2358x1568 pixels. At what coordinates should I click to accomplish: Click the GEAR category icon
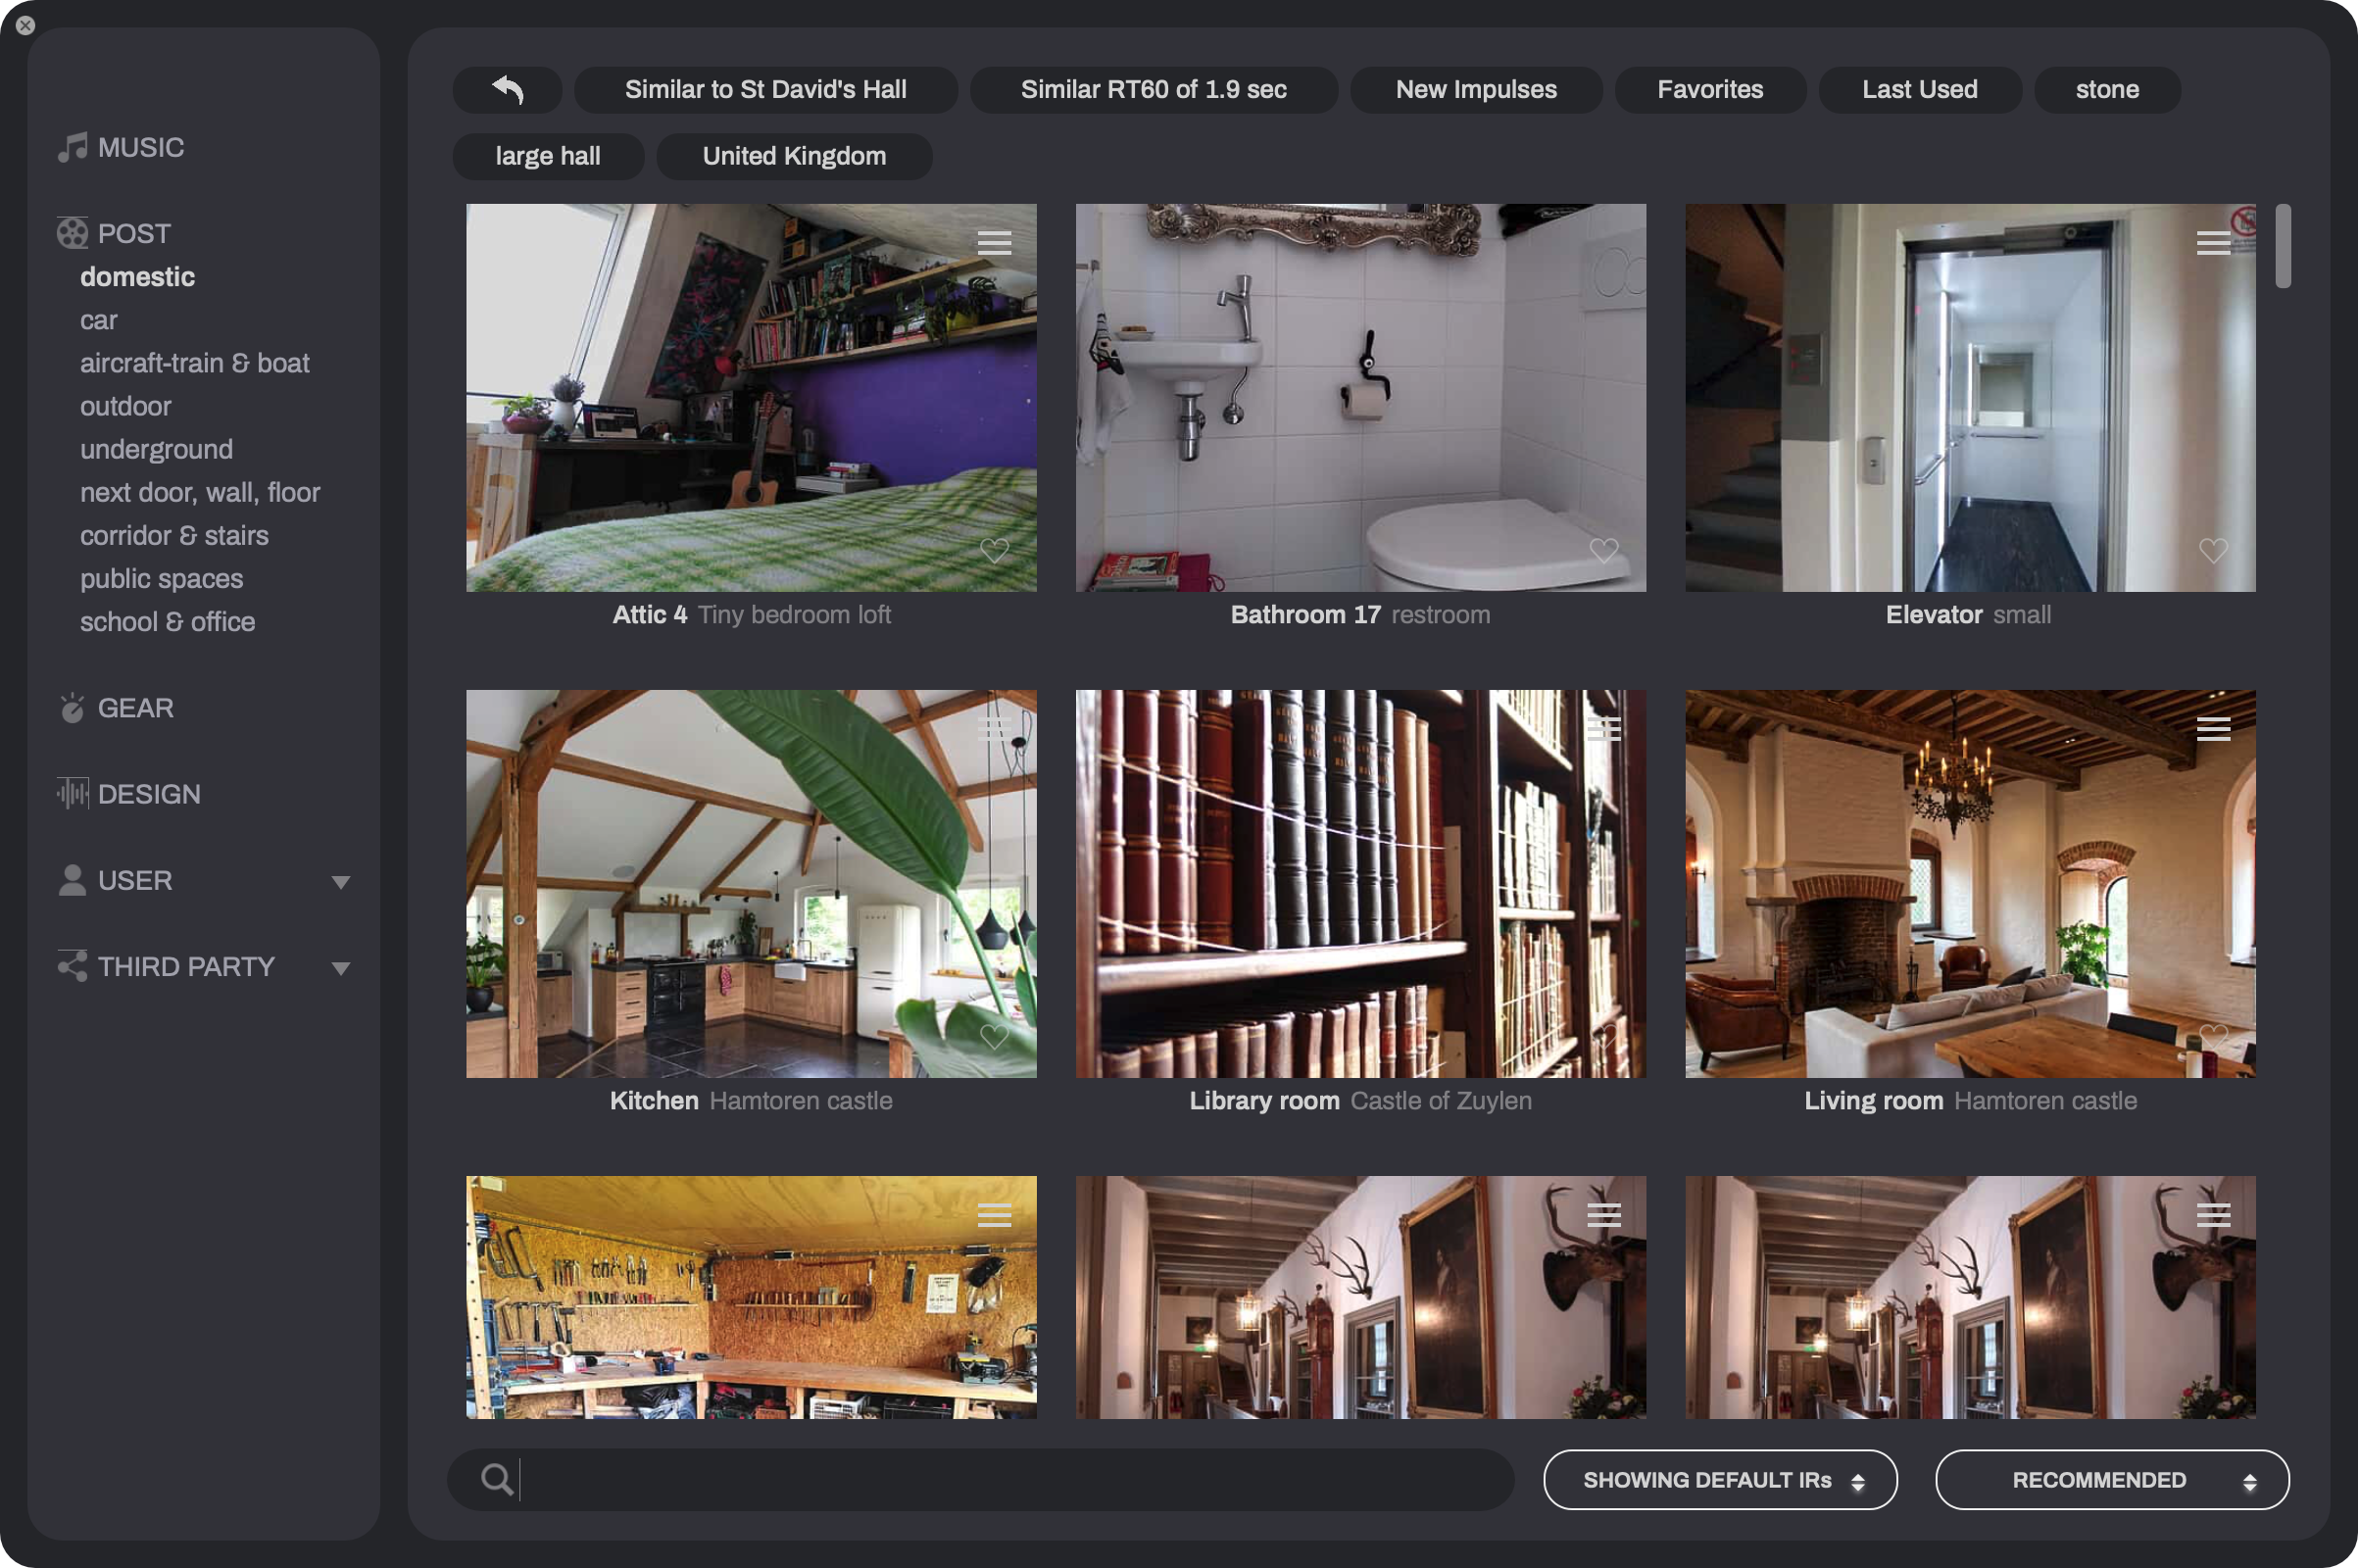(72, 708)
